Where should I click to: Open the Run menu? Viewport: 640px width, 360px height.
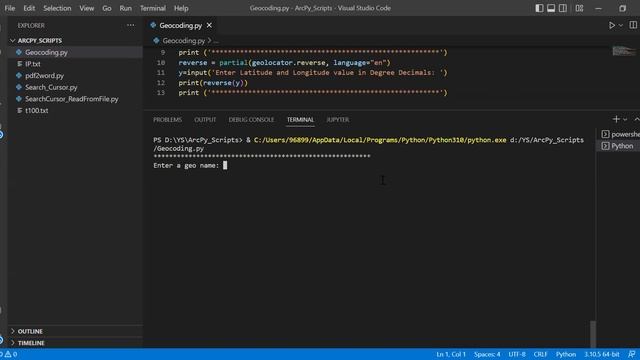[126, 8]
